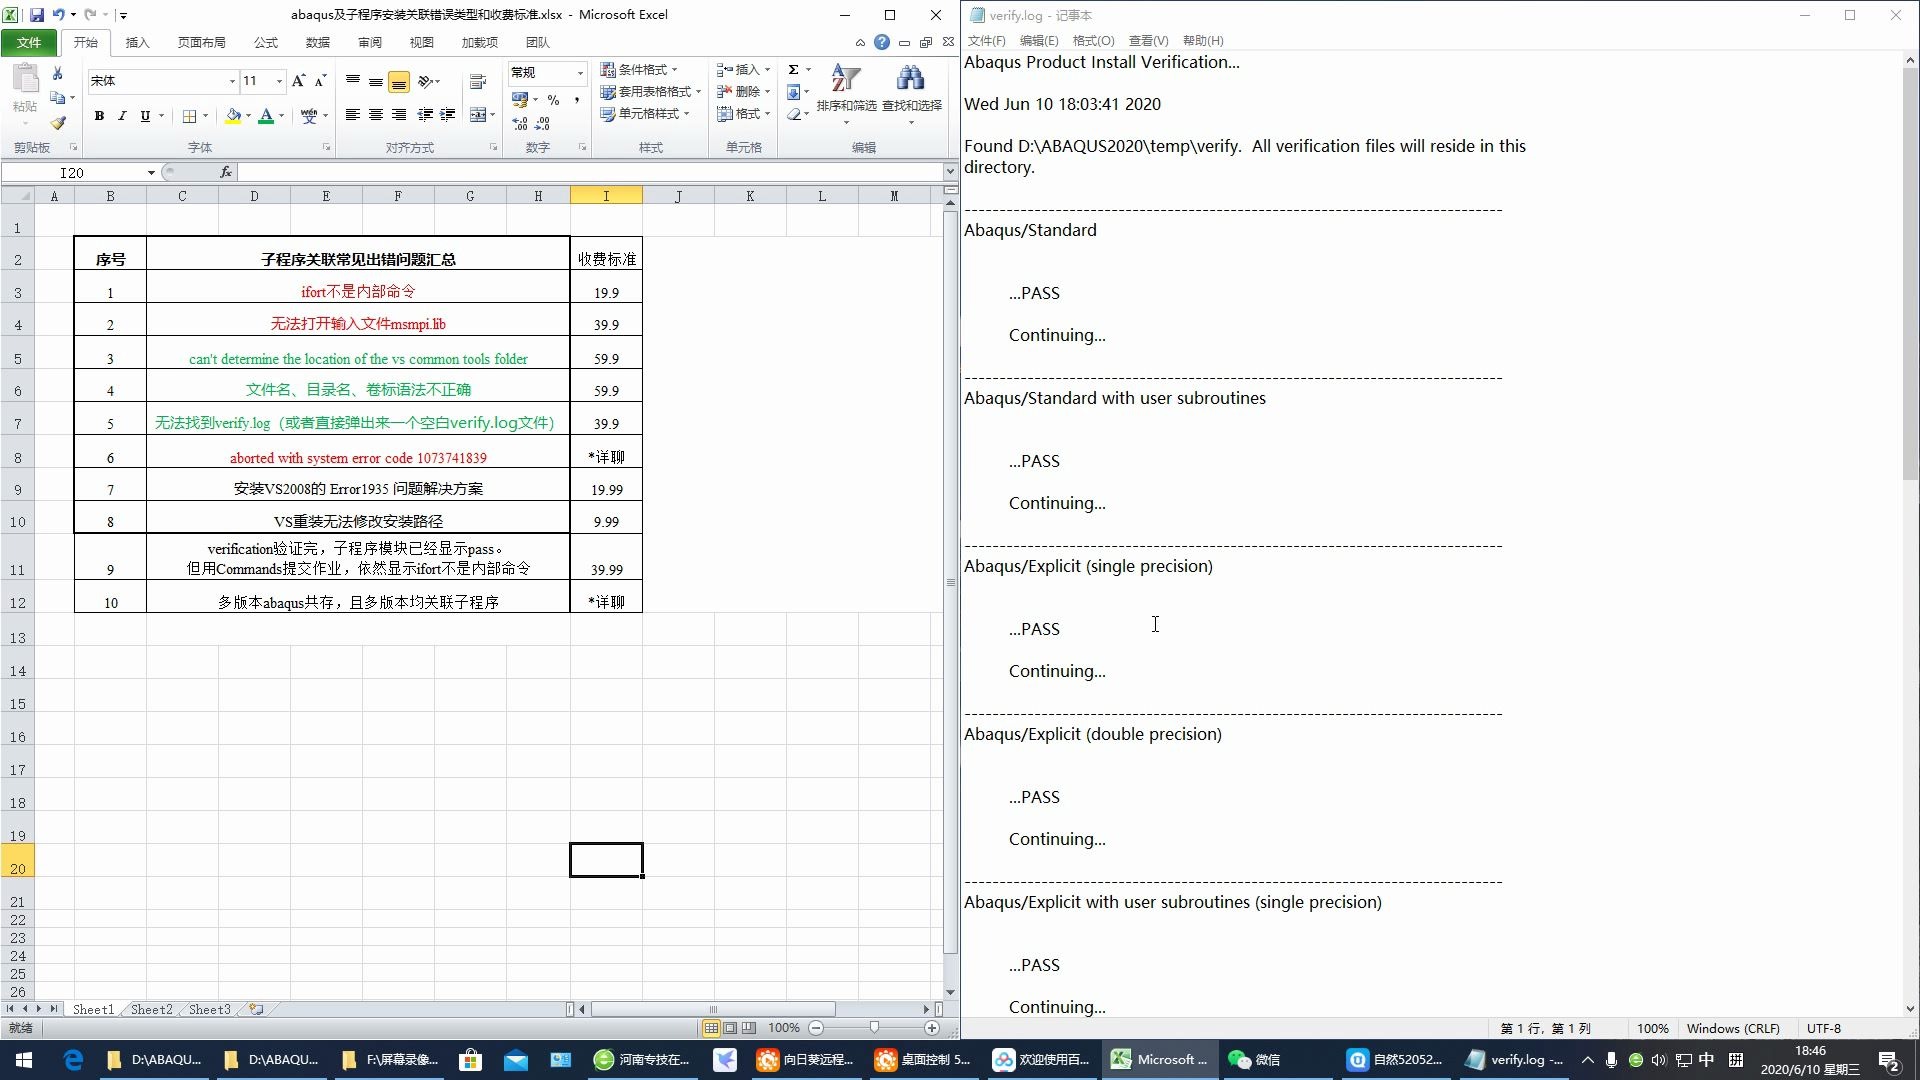The width and height of the screenshot is (1920, 1080).
Task: Click the Clear eraser icon
Action: pos(793,114)
